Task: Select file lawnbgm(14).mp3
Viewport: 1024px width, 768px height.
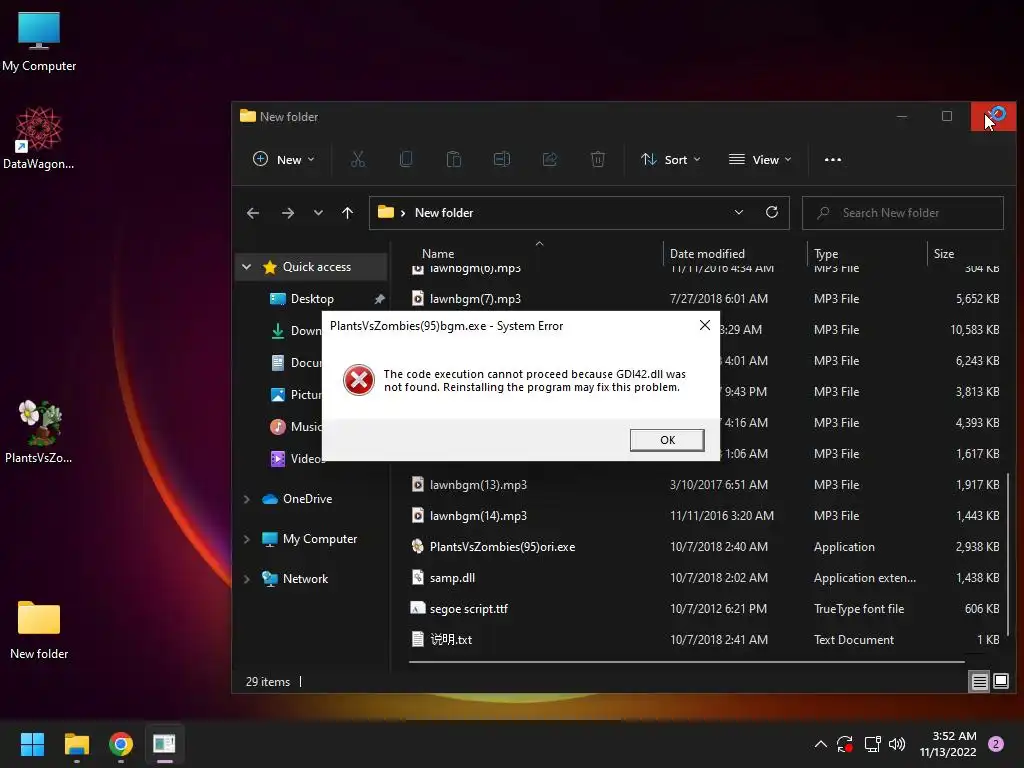Action: coord(478,515)
